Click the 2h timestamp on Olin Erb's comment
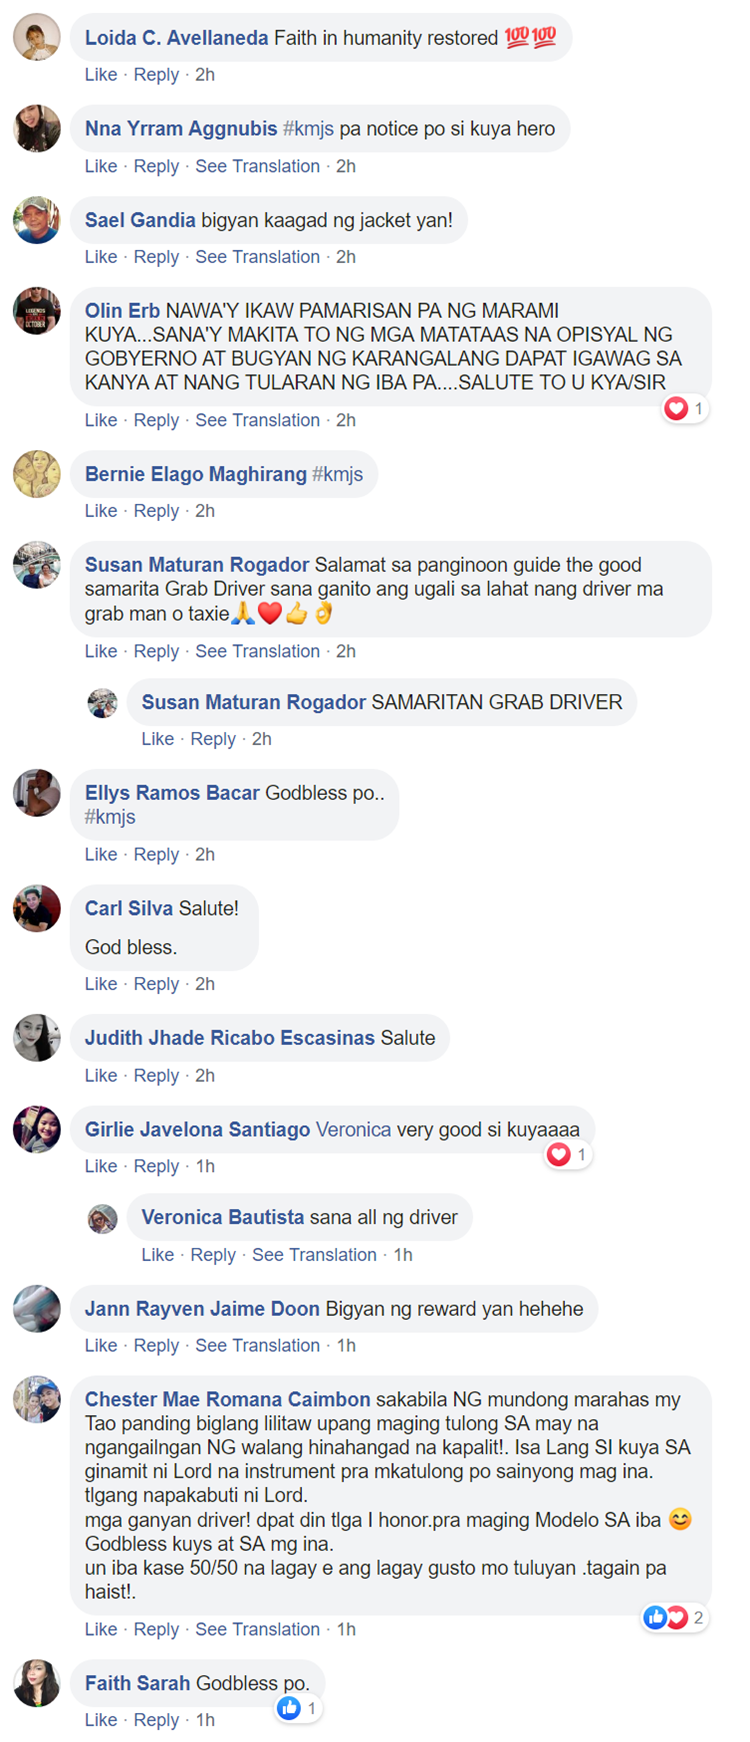Viewport: 750px width, 1742px height. click(346, 420)
